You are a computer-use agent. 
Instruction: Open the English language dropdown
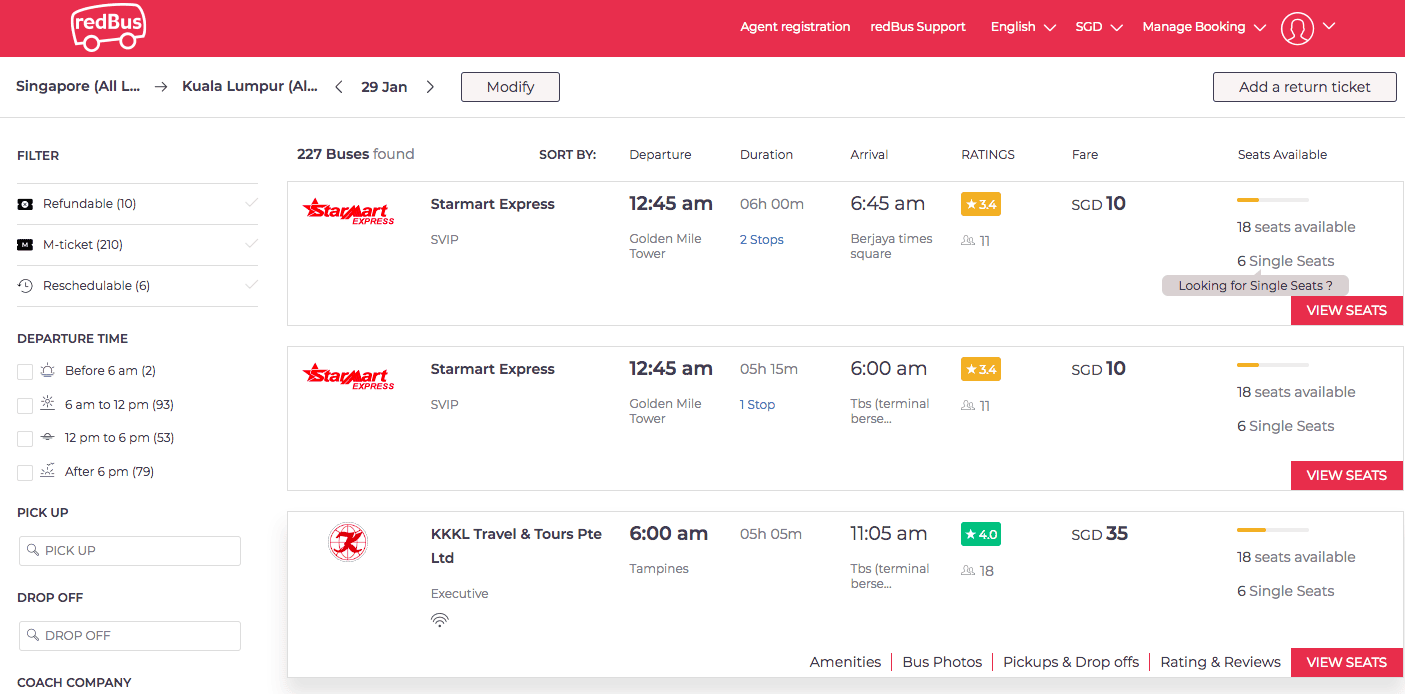pos(1023,27)
